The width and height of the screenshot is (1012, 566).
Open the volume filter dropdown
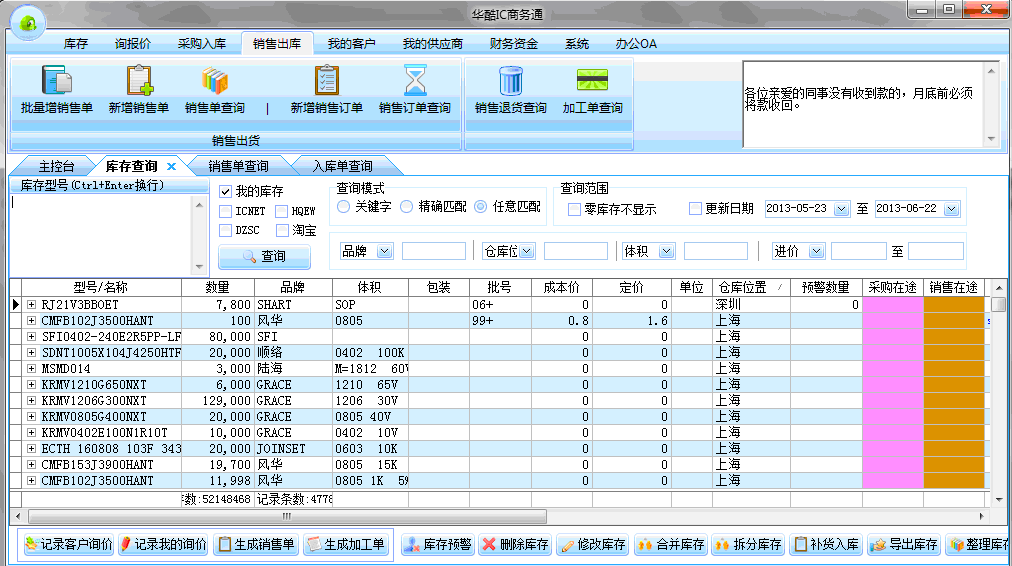click(667, 251)
